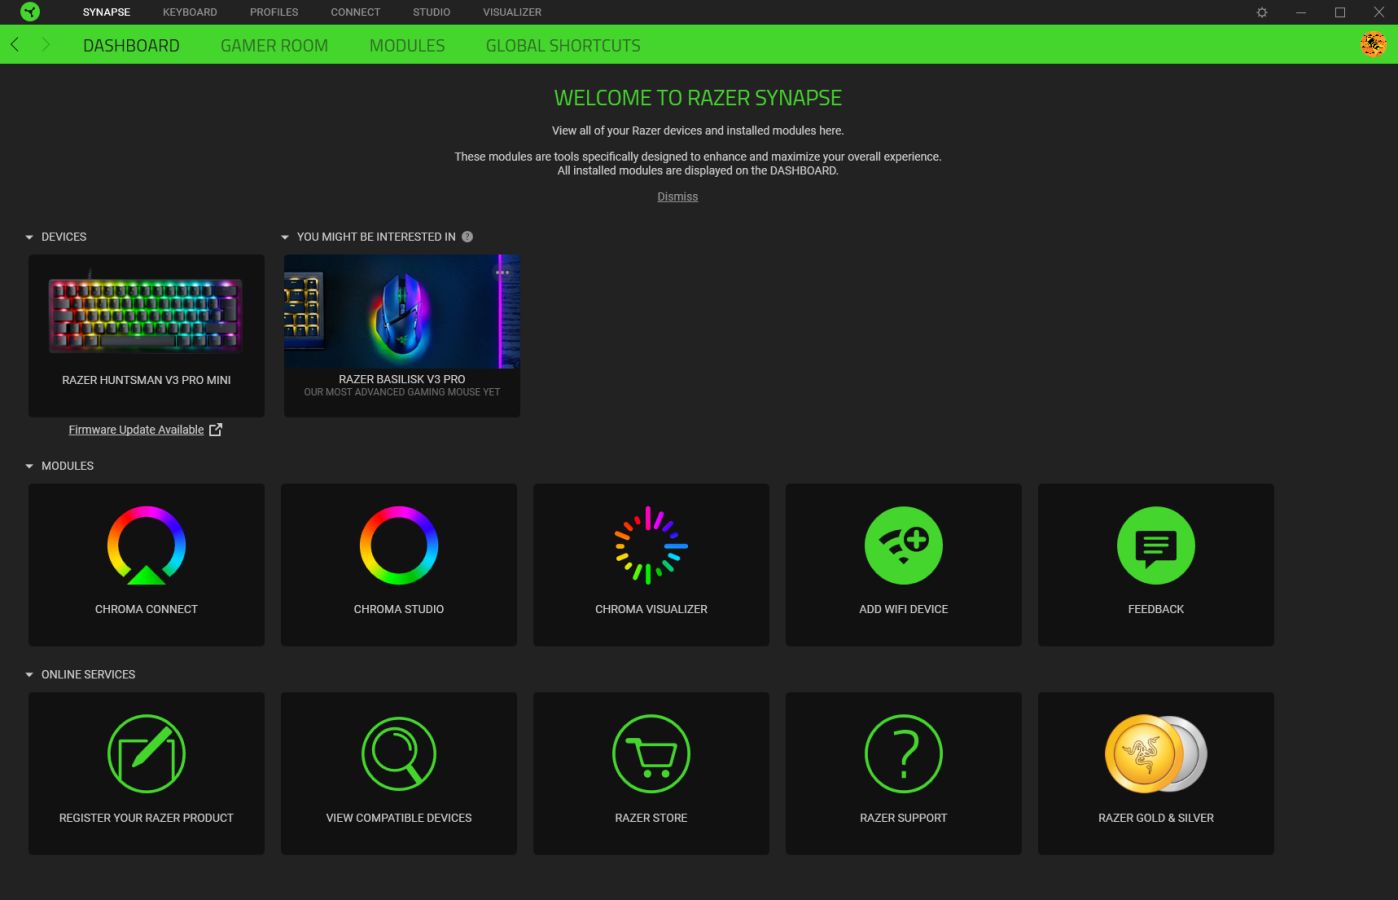Open the Chroma Studio module

399,565
